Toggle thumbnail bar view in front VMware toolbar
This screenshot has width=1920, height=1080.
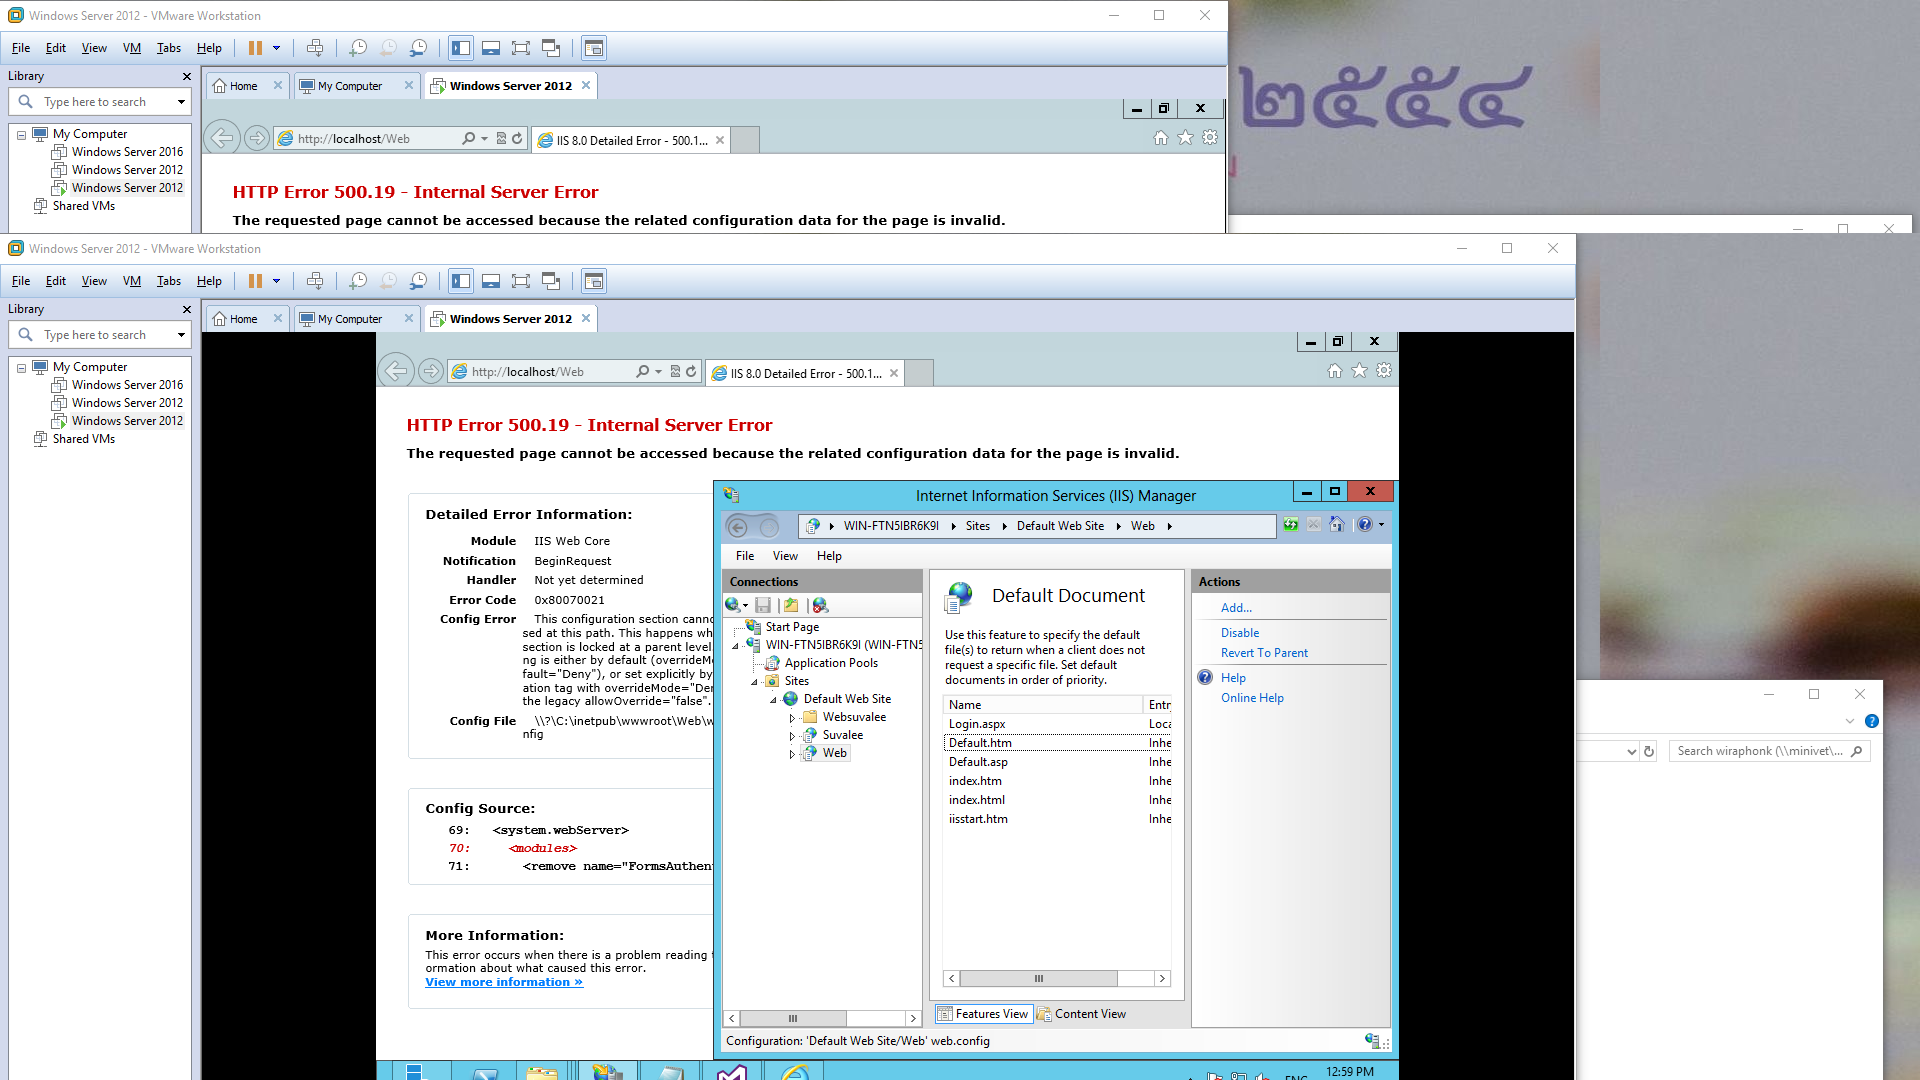pyautogui.click(x=491, y=281)
